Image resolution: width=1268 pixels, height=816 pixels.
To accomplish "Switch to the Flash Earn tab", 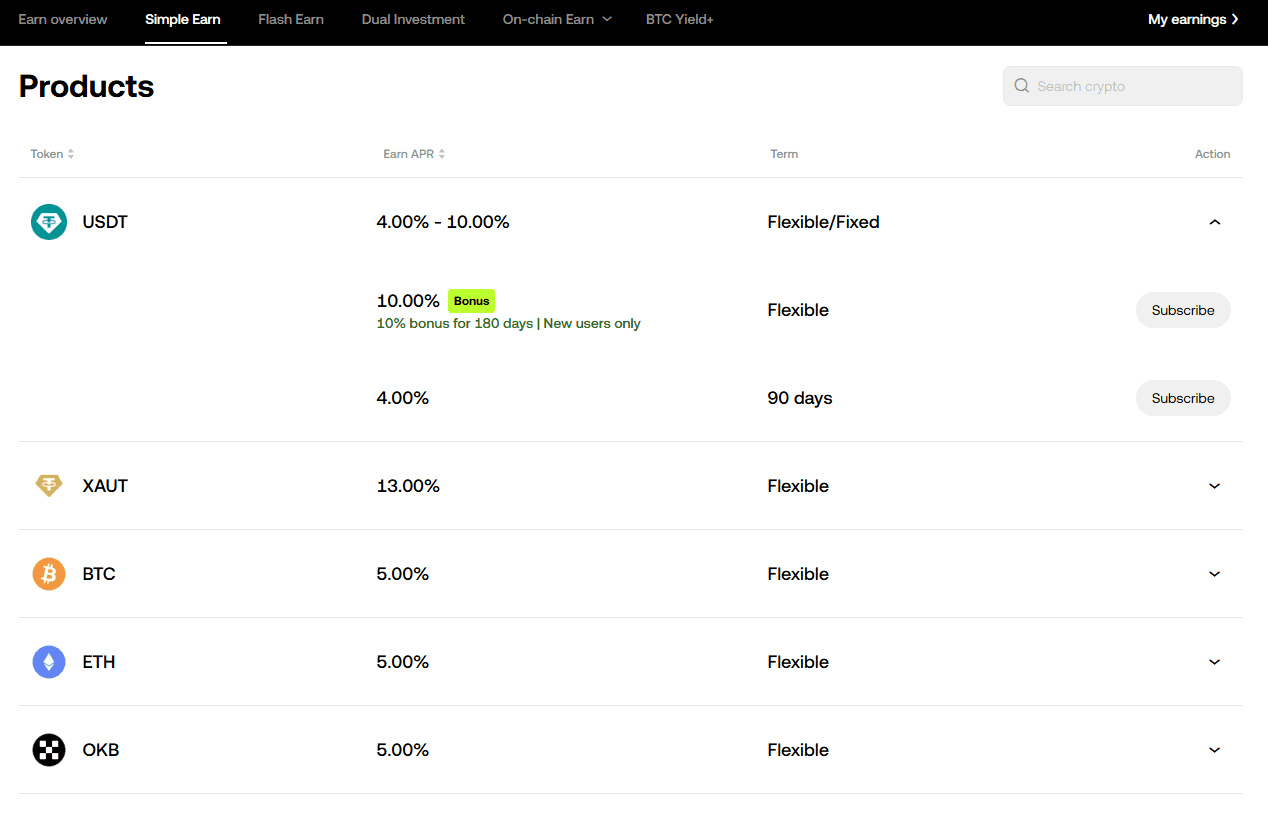I will pyautogui.click(x=291, y=19).
